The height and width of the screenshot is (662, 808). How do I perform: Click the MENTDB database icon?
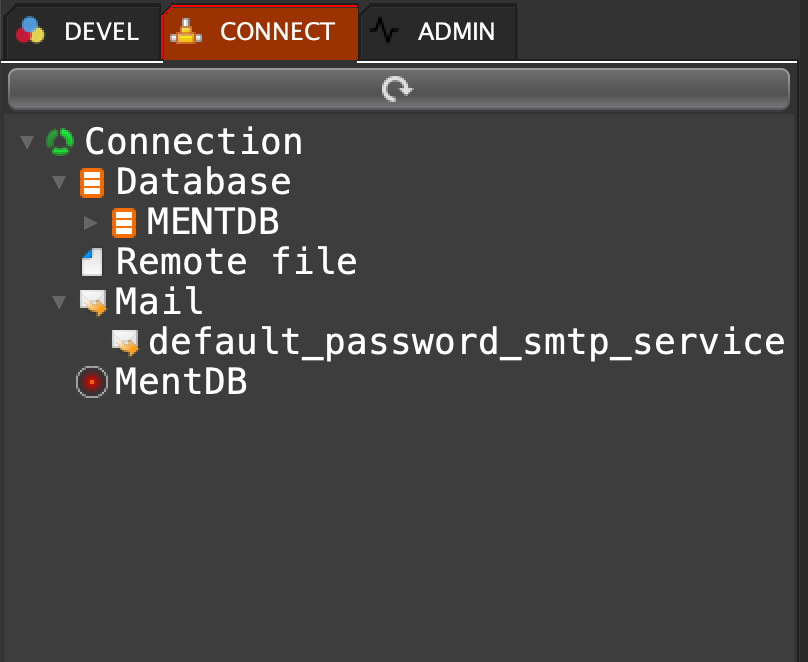pyautogui.click(x=124, y=222)
